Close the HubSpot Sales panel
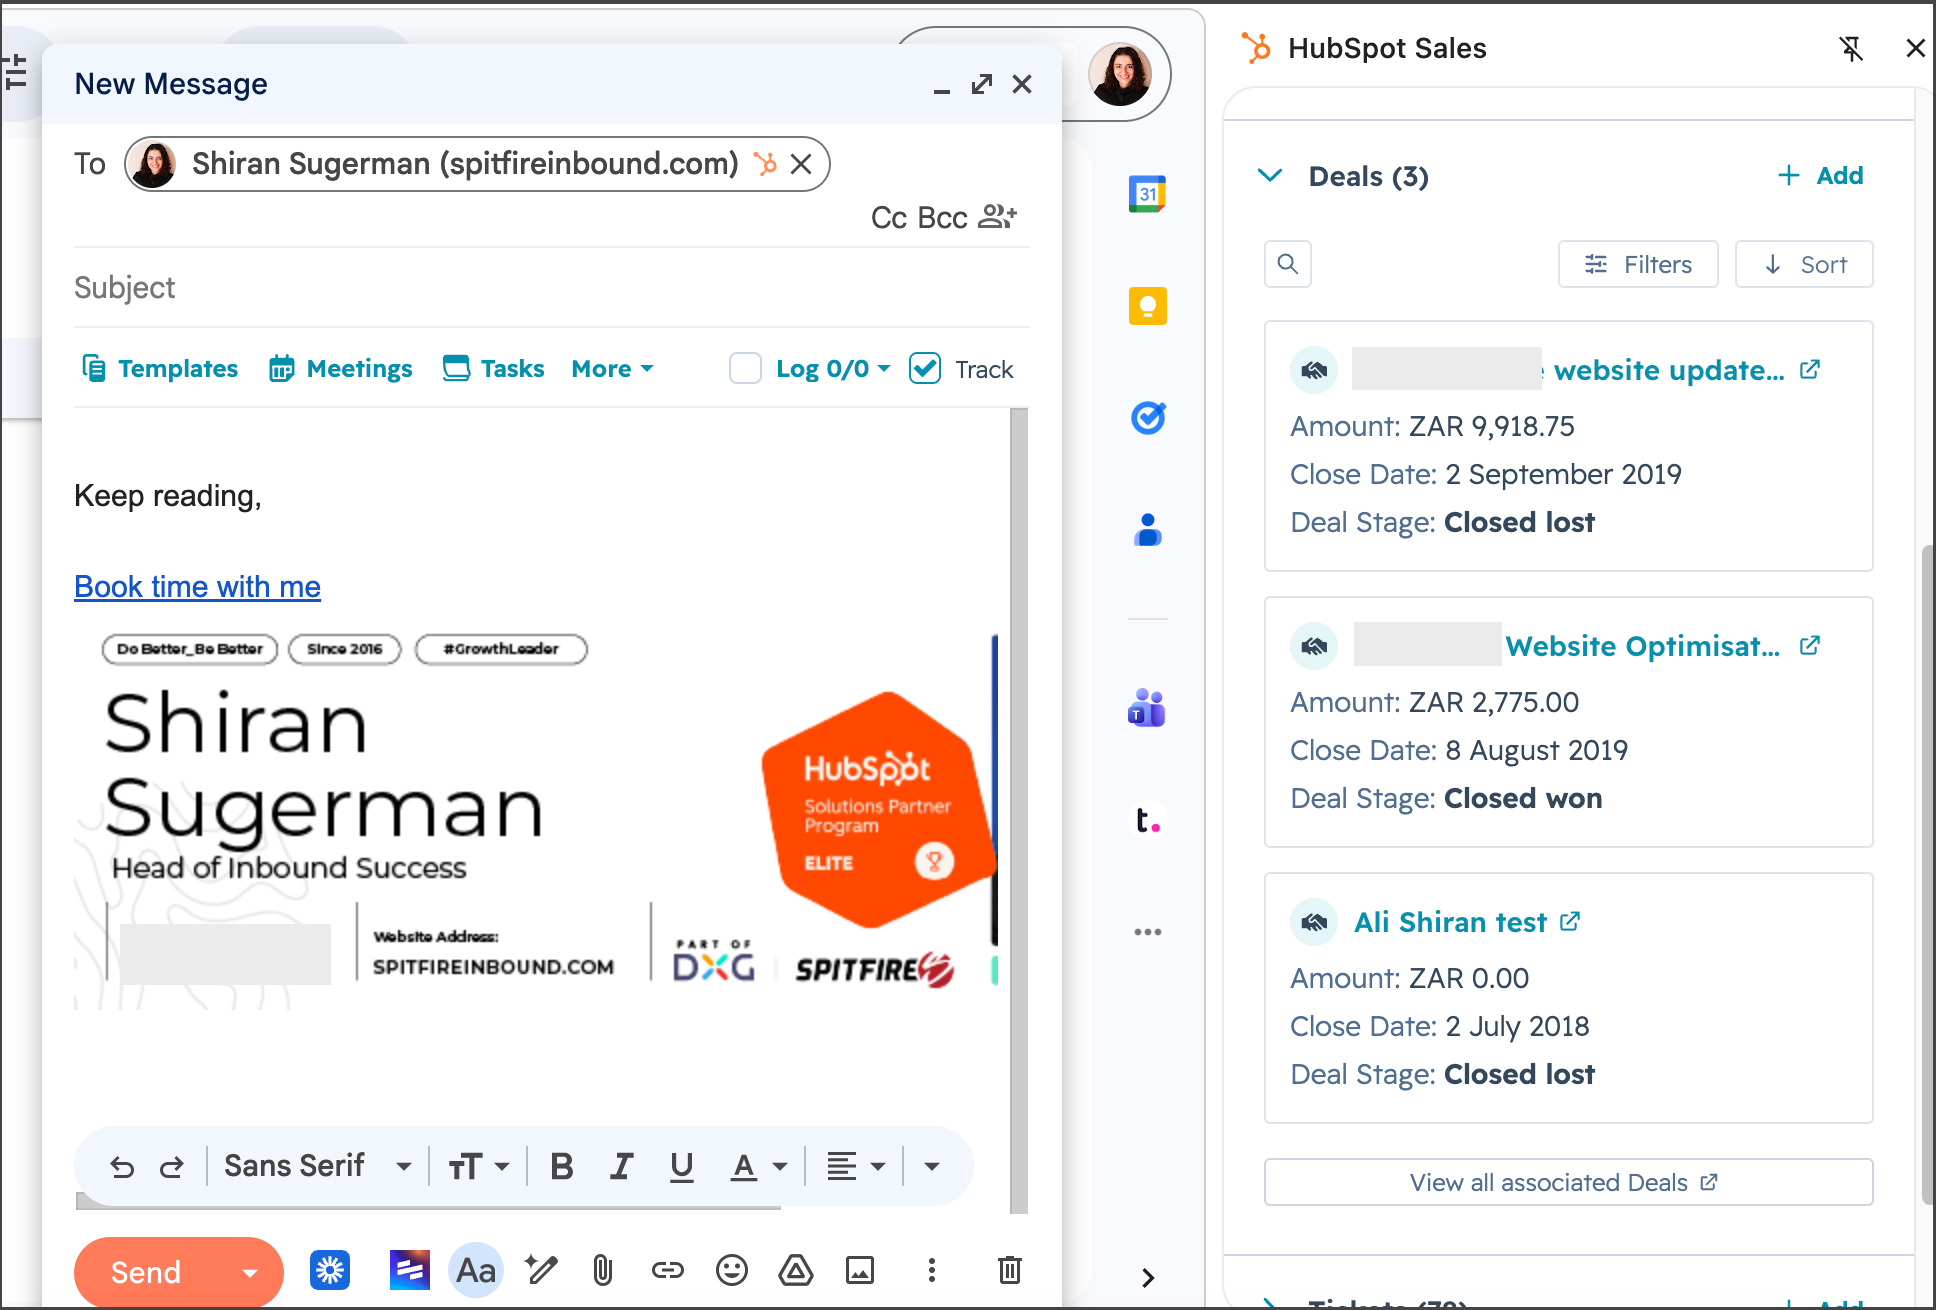This screenshot has width=1936, height=1310. (1915, 48)
